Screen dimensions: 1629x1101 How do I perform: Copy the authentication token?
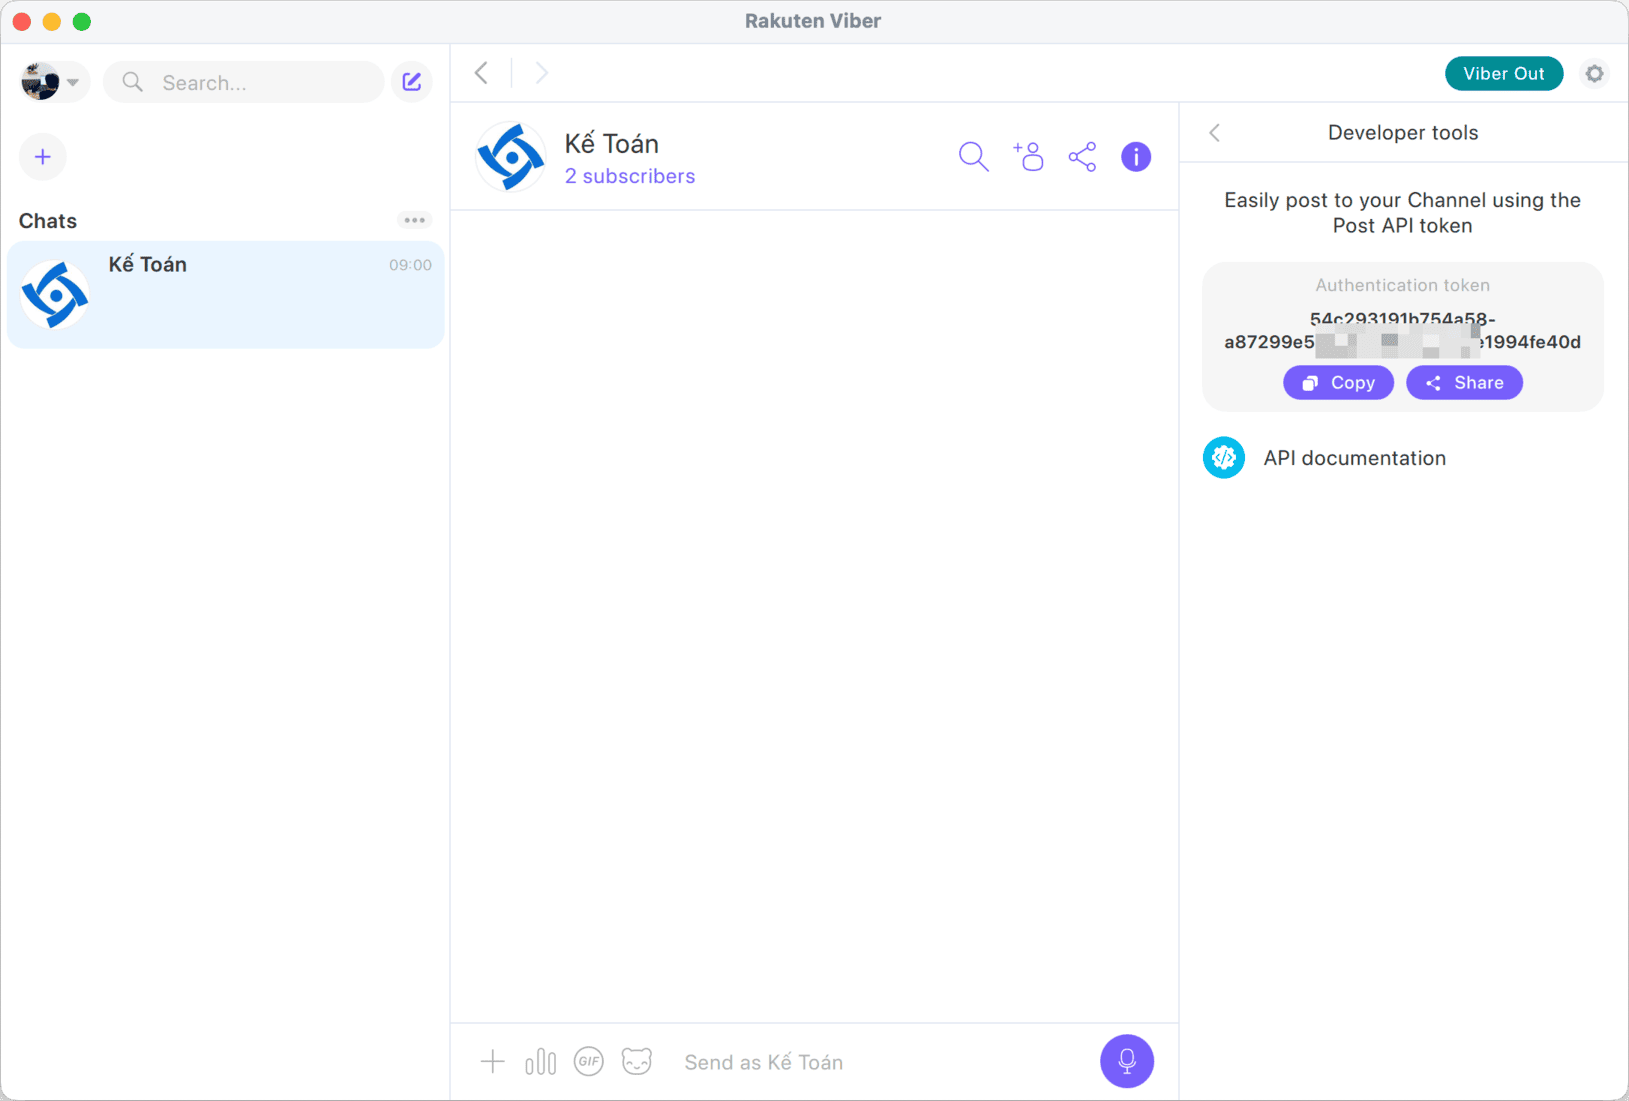[1338, 383]
